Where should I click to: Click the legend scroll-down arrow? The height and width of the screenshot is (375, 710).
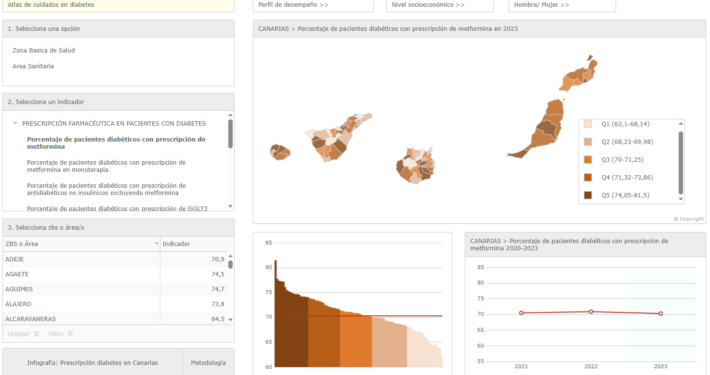[681, 199]
